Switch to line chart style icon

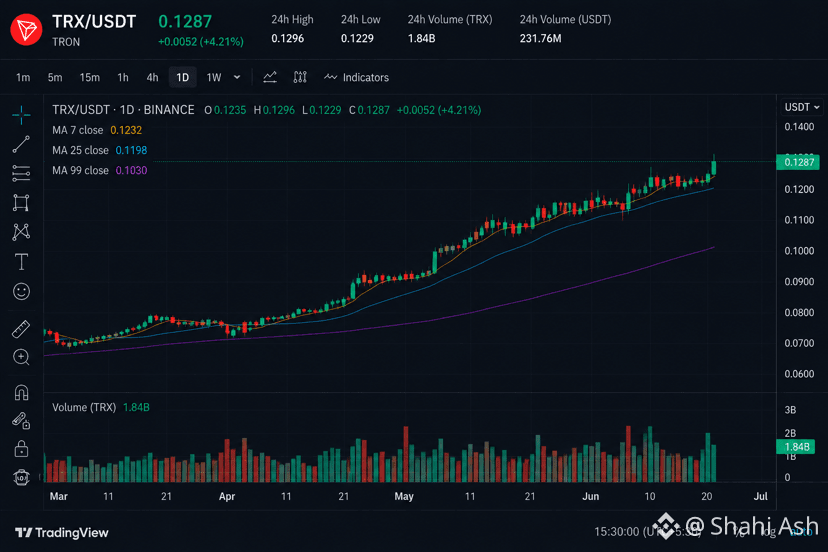pos(270,77)
